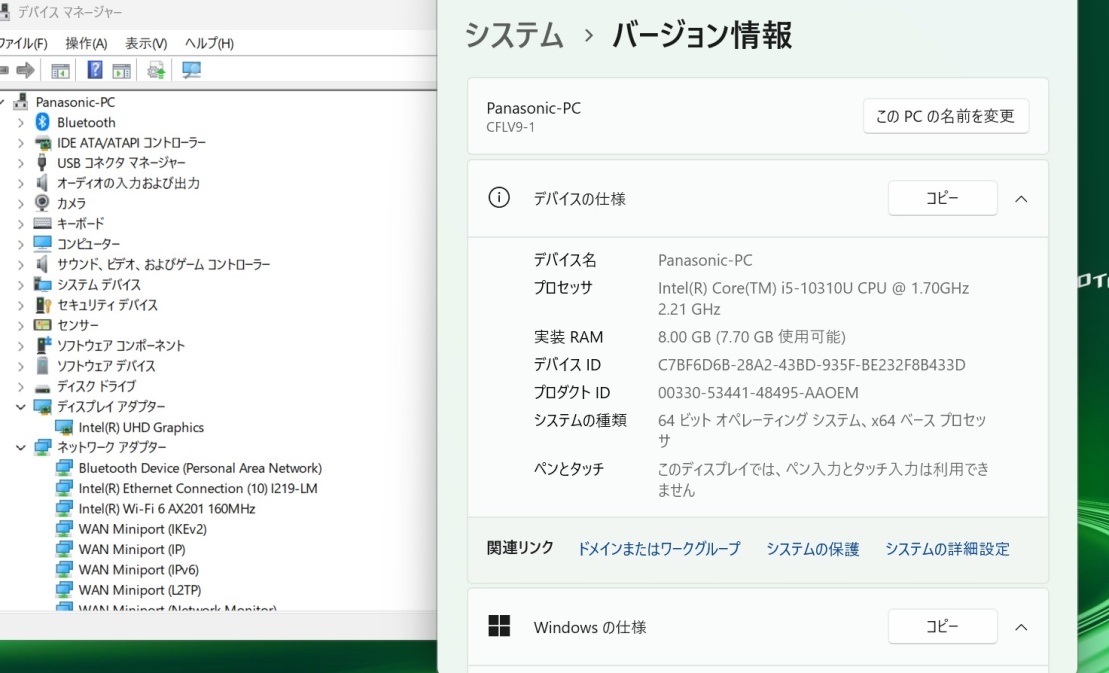Toggle the show/hide action pane toolbar icon
Screen dimensions: 1109x673
tap(122, 70)
